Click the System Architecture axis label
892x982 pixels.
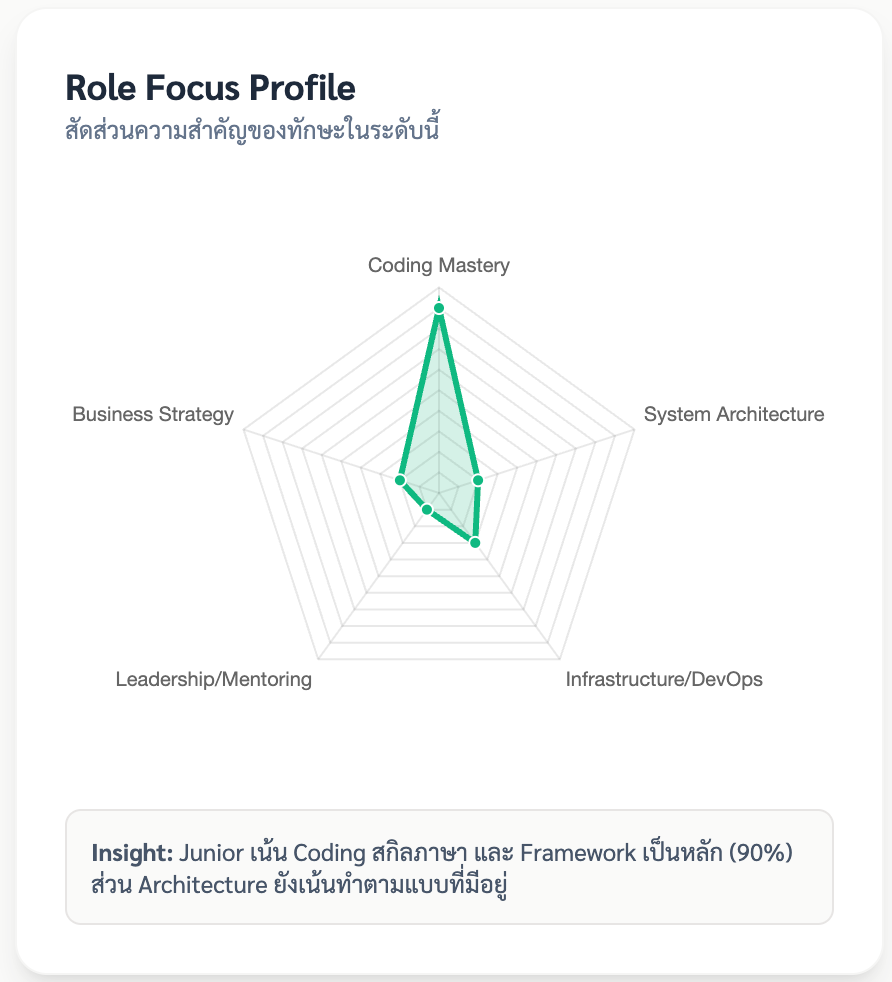click(734, 414)
